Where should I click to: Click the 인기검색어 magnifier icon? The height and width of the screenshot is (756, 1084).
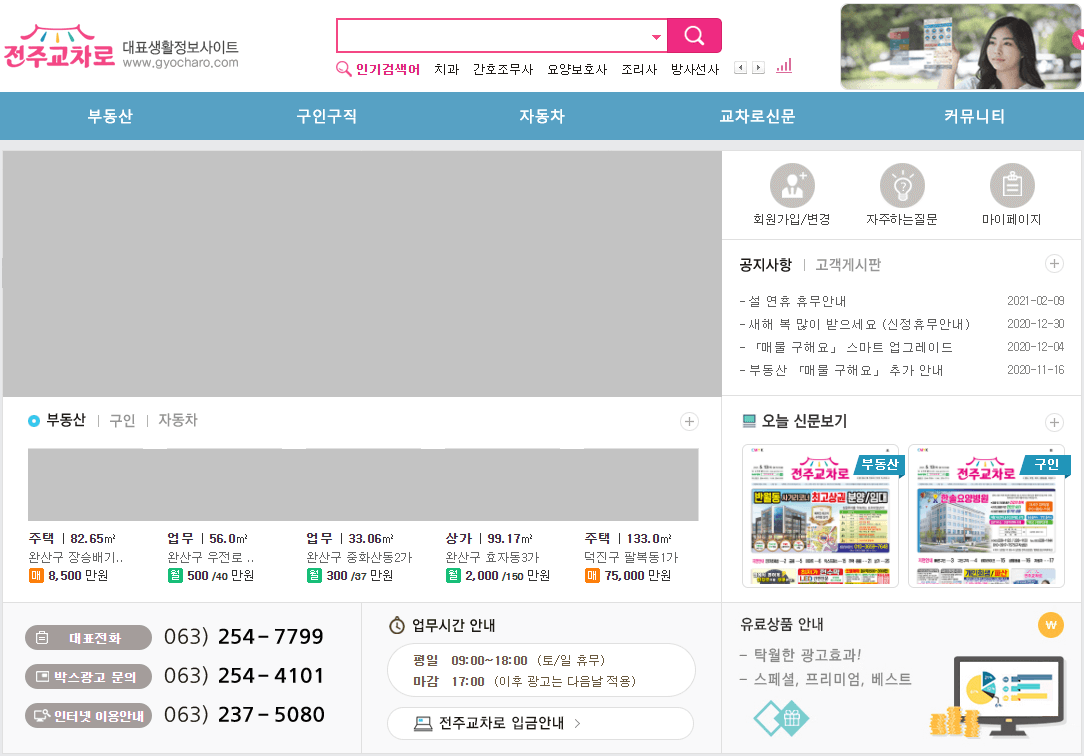click(343, 69)
